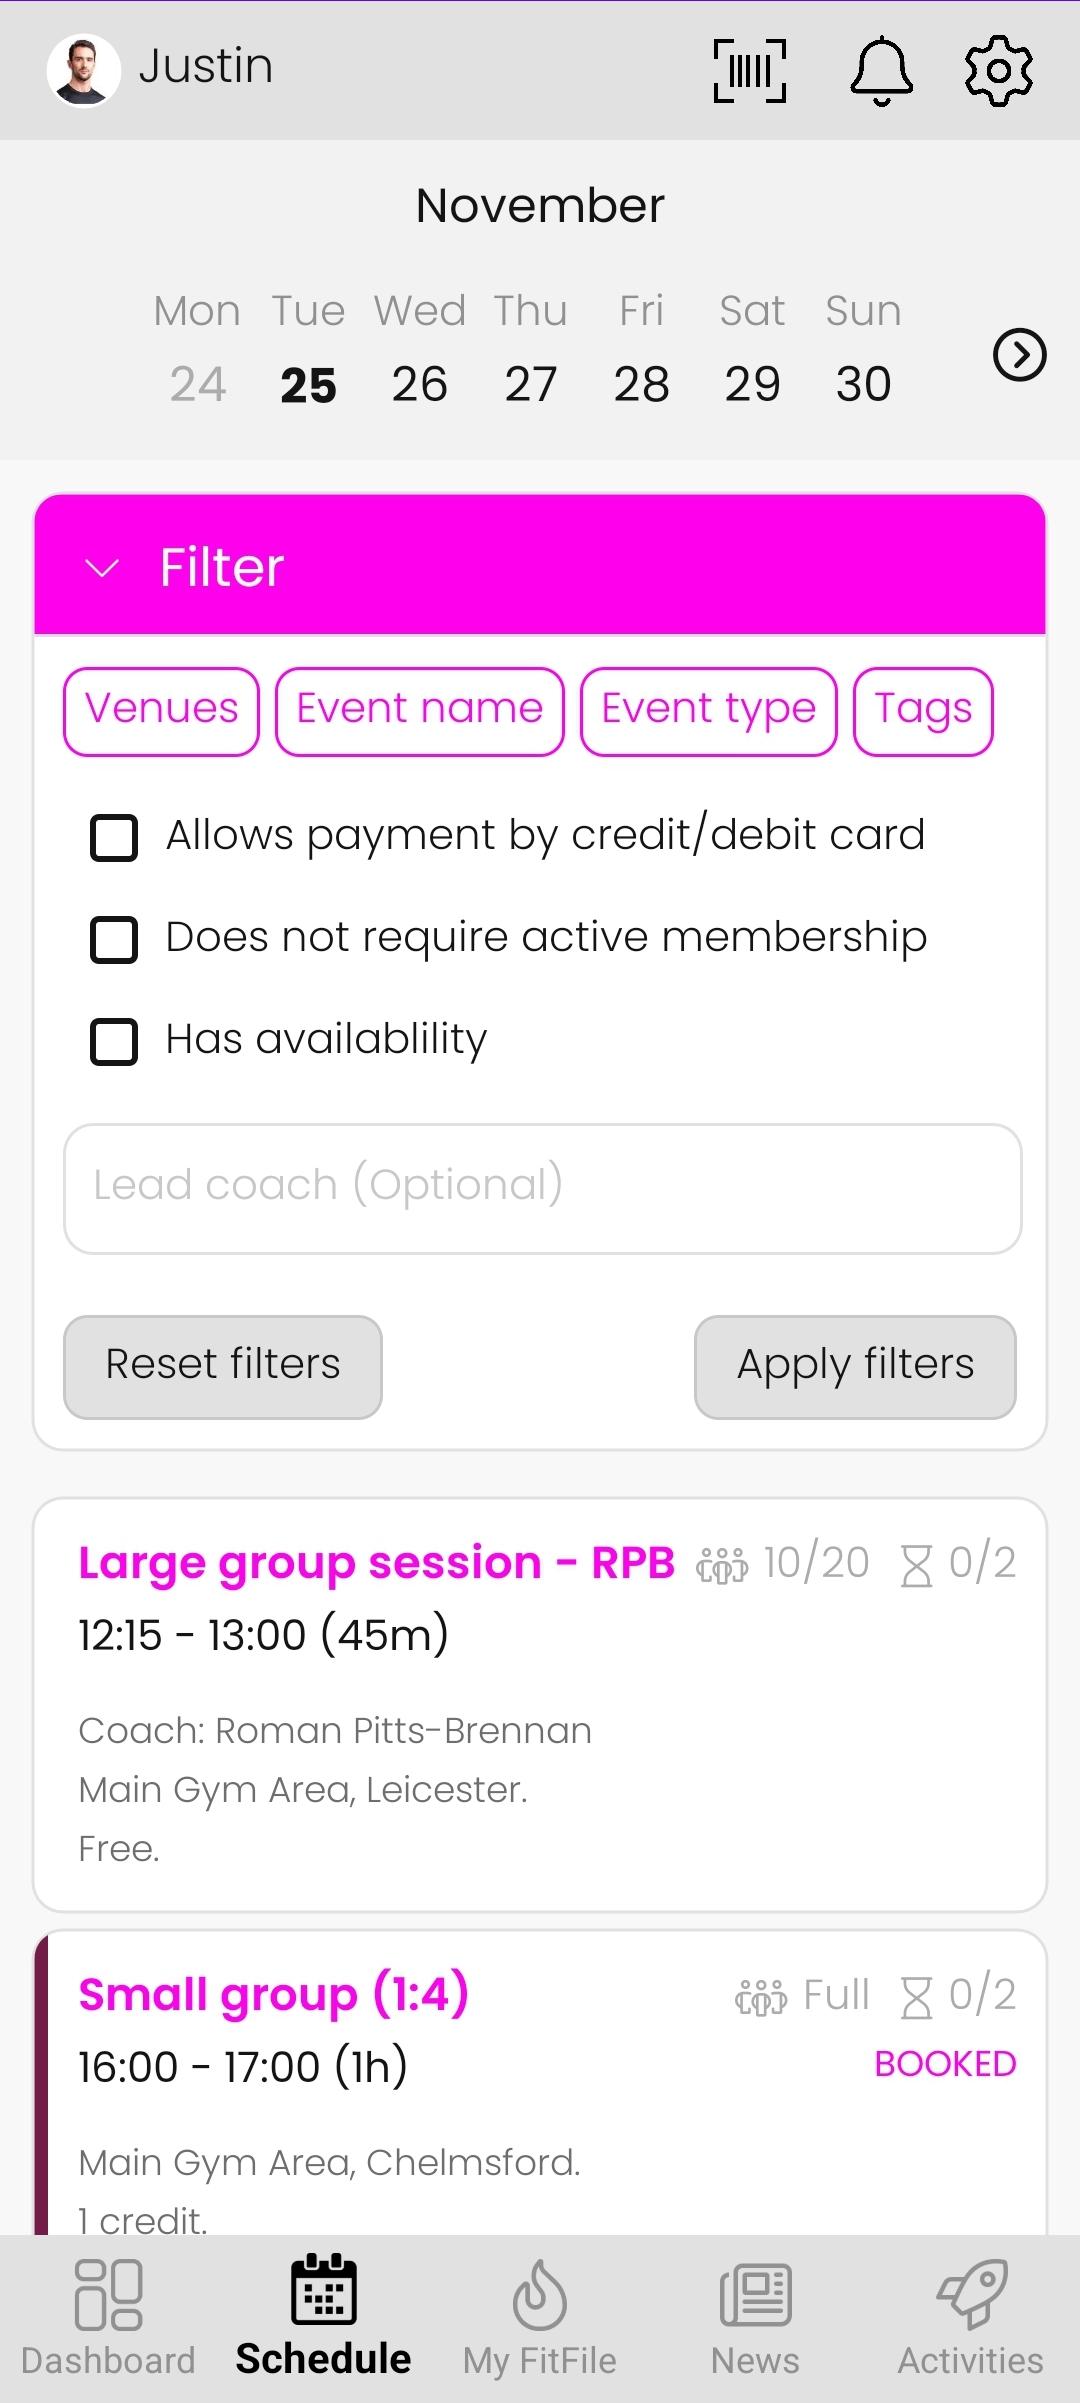The height and width of the screenshot is (2403, 1080).
Task: Open the Event type filter
Action: pos(708,711)
